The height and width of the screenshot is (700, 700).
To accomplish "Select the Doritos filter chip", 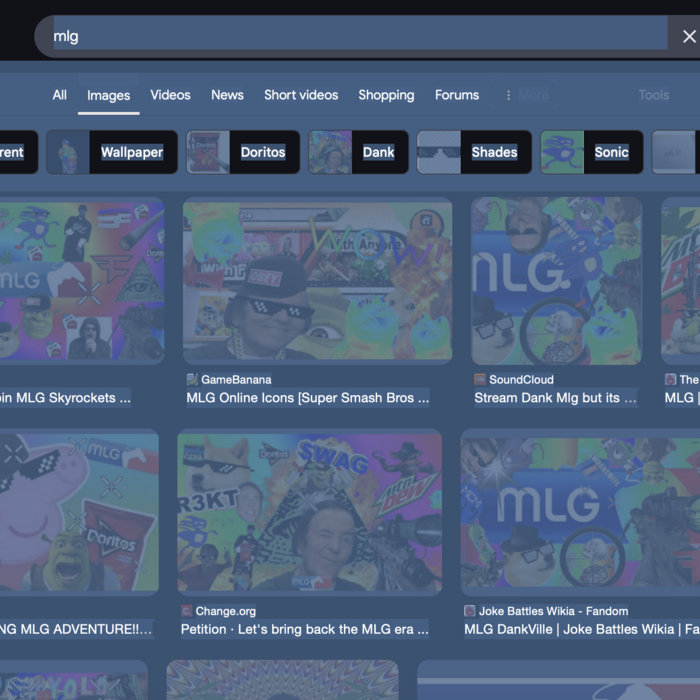I will tap(243, 152).
